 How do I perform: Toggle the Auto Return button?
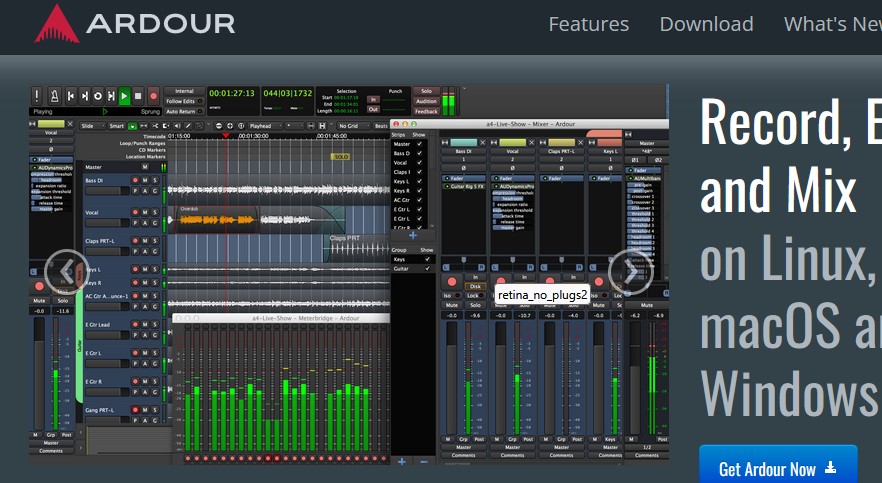pyautogui.click(x=184, y=111)
